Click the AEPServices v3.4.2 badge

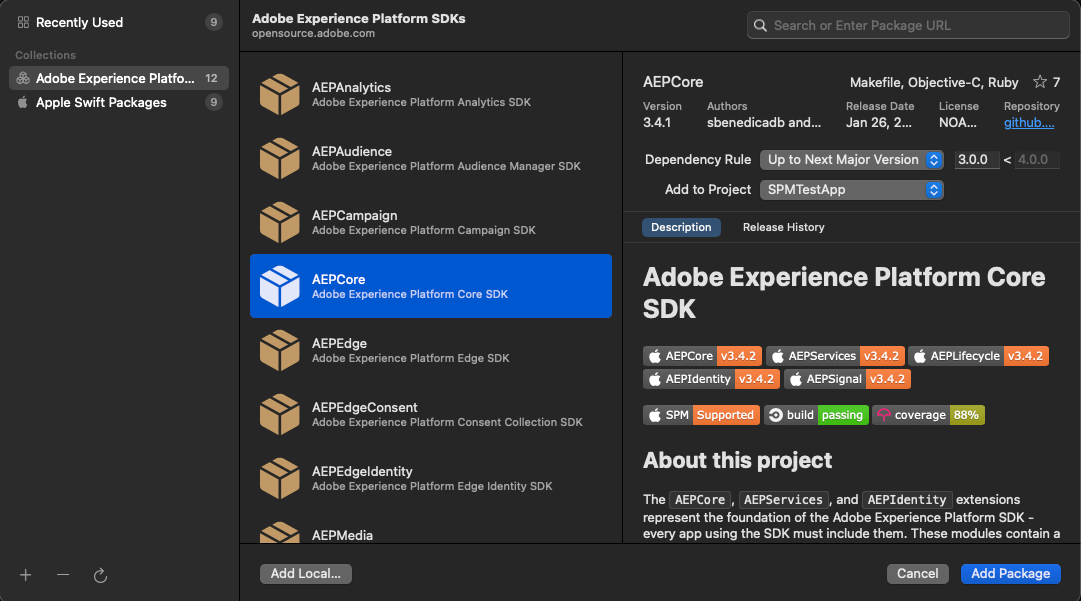click(x=836, y=356)
